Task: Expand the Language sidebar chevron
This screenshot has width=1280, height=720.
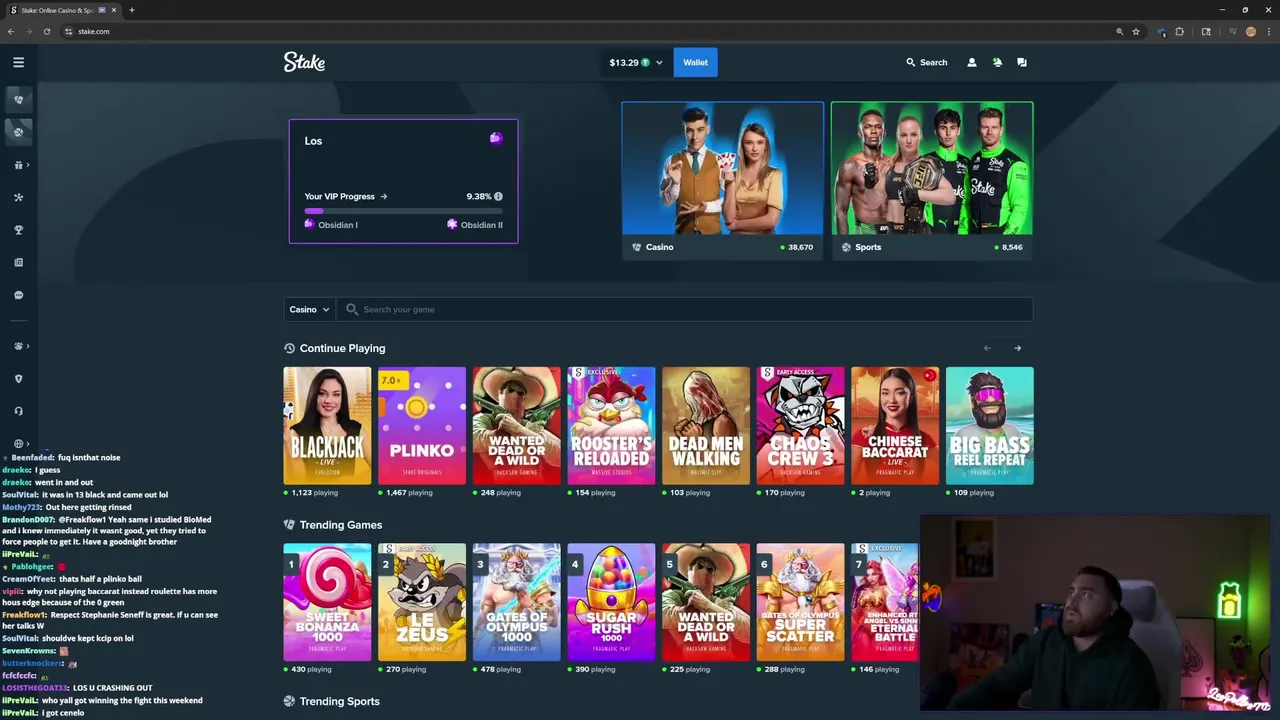Action: [28, 443]
